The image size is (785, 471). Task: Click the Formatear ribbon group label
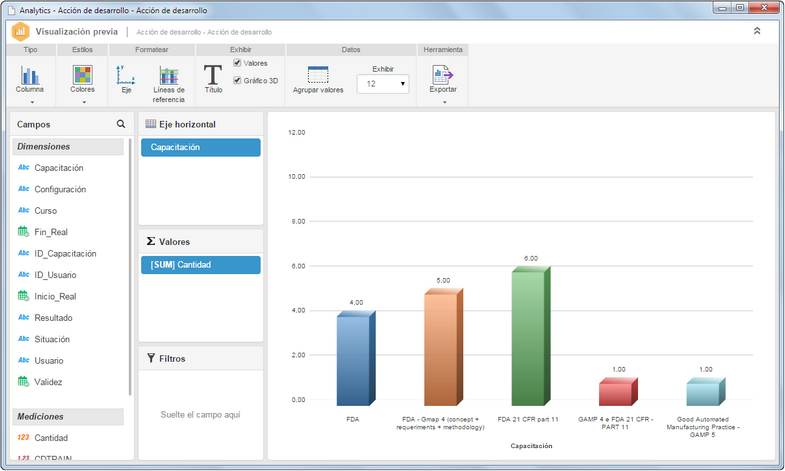coord(151,50)
